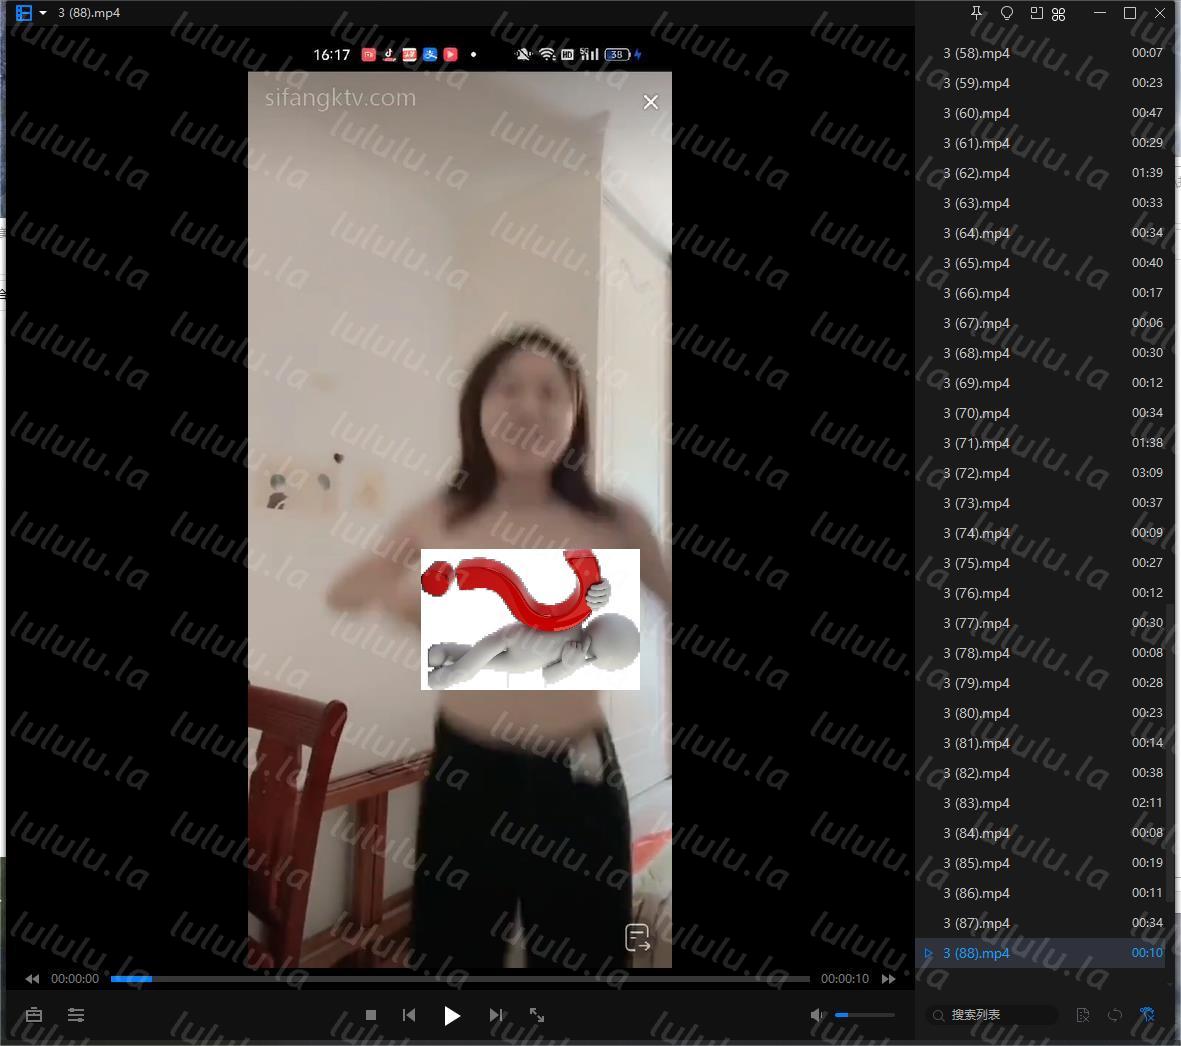Open the main menu dropdown arrow
The image size is (1181, 1046).
pos(43,13)
